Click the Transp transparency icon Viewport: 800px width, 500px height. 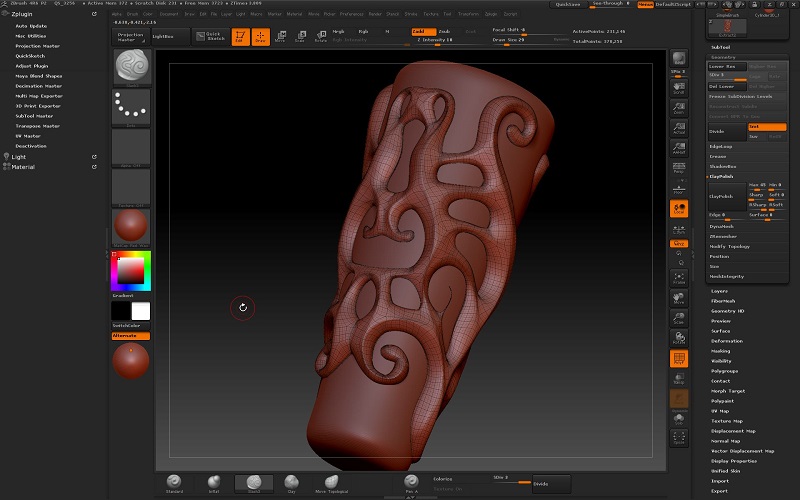pos(679,378)
